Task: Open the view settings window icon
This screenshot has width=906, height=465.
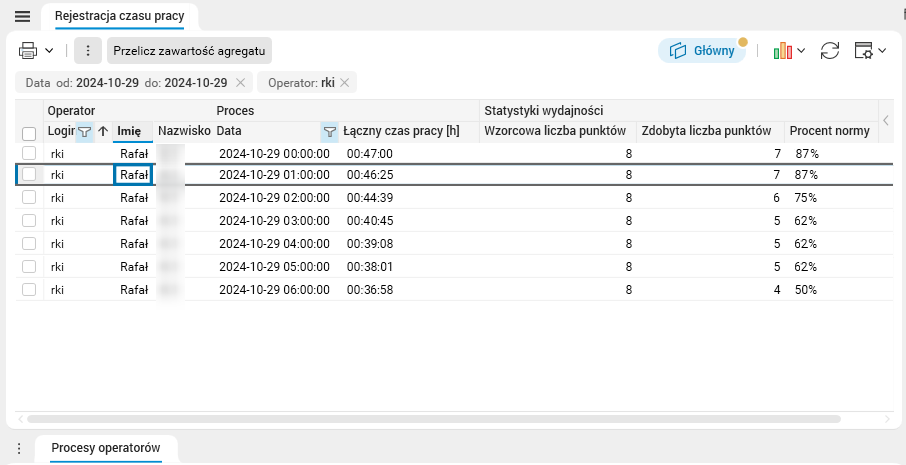Action: click(x=863, y=51)
